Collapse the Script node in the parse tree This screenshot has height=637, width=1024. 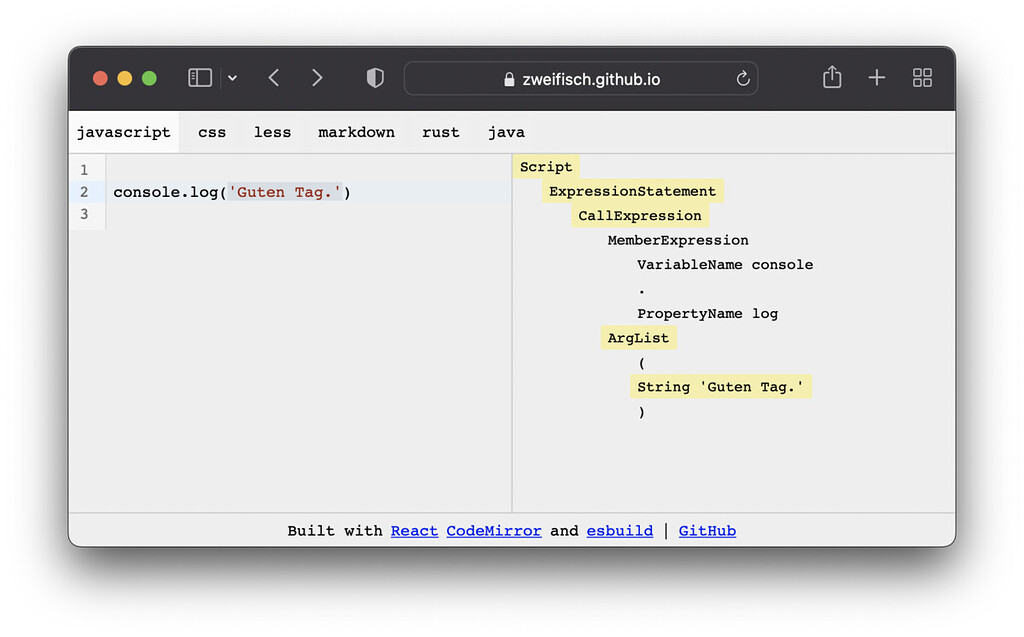546,167
